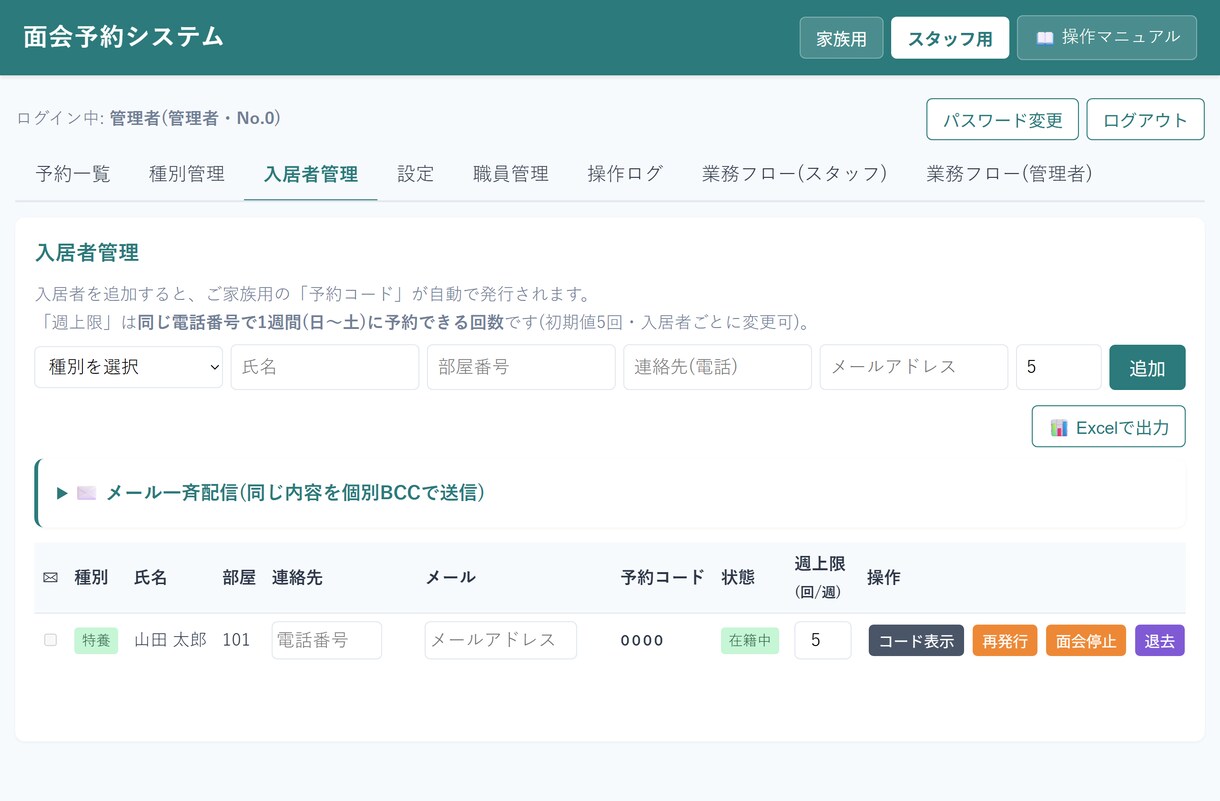Image resolution: width=1220 pixels, height=801 pixels.
Task: Open the 種別を選択 dropdown
Action: click(129, 367)
